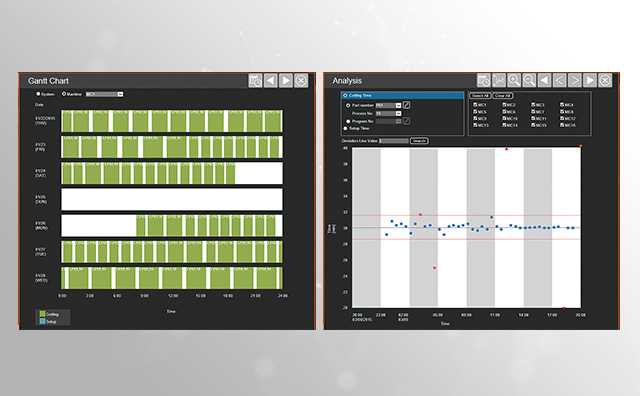Click the fit range icon in Analysis

(499, 80)
